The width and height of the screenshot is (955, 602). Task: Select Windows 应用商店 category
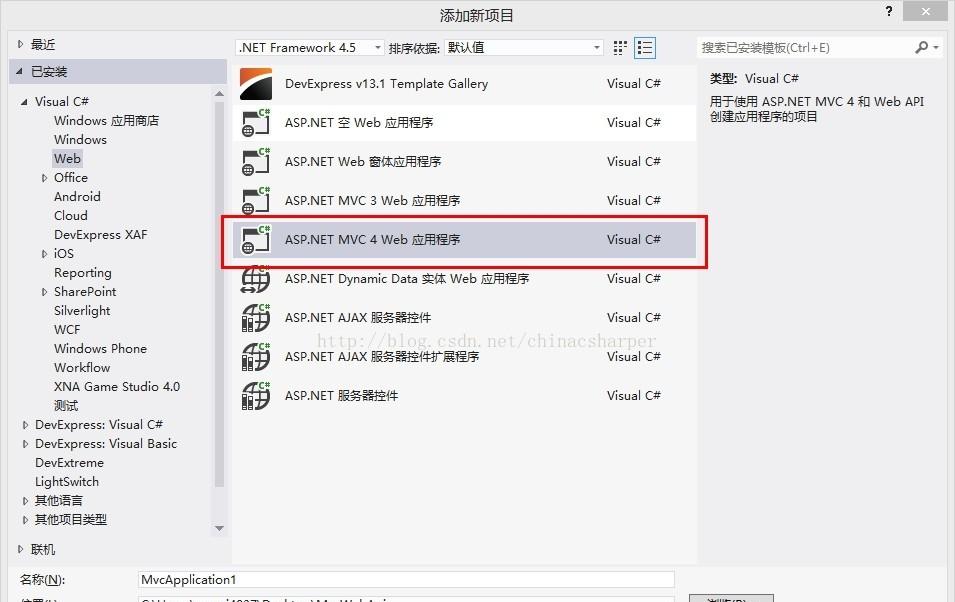(107, 121)
